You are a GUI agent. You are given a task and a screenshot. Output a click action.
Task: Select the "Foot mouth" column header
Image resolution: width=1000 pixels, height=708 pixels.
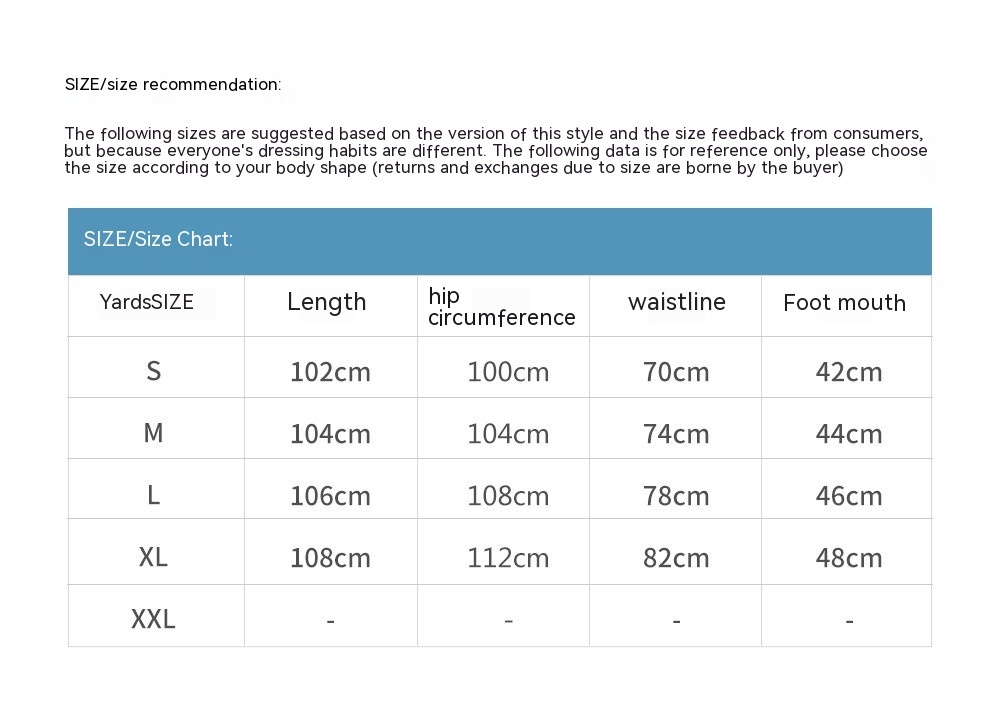[844, 303]
